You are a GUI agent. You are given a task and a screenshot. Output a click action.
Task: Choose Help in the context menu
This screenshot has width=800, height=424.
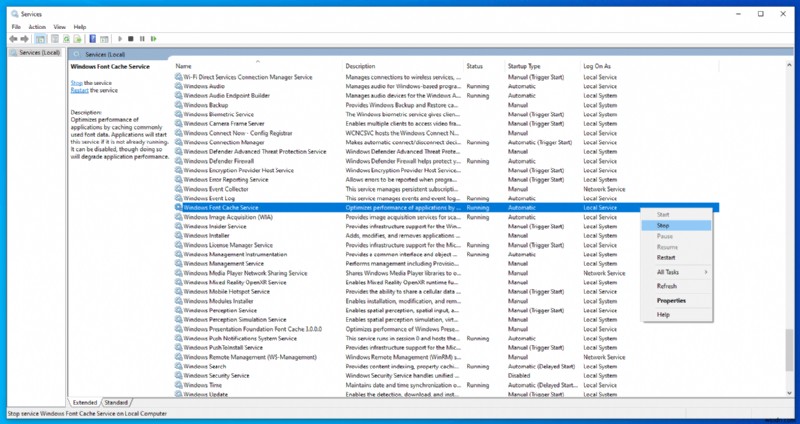pos(677,315)
